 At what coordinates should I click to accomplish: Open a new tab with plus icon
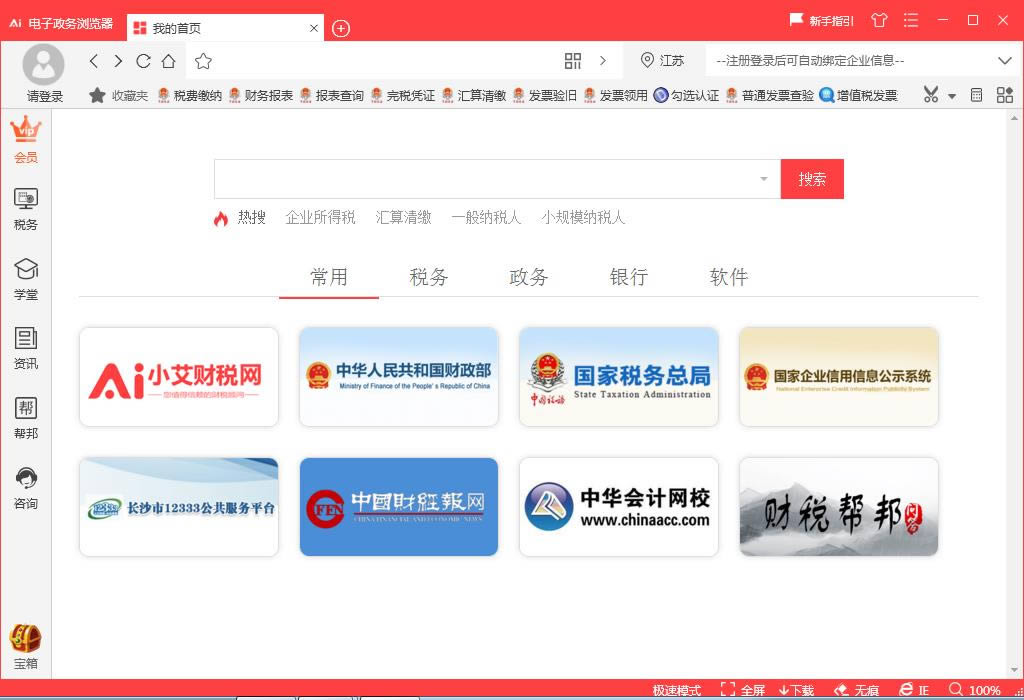(341, 29)
